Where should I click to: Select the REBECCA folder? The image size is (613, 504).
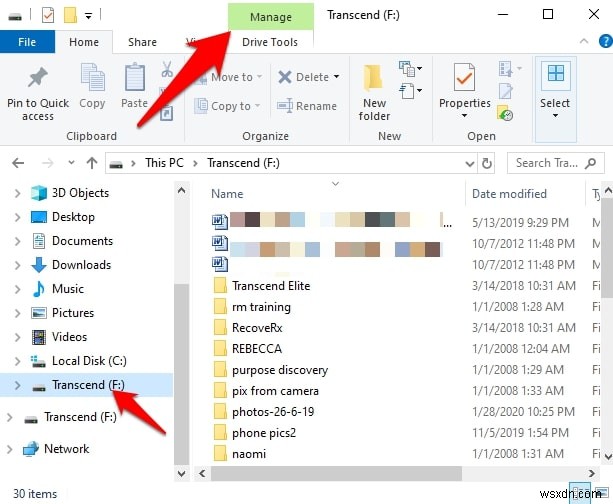[257, 349]
